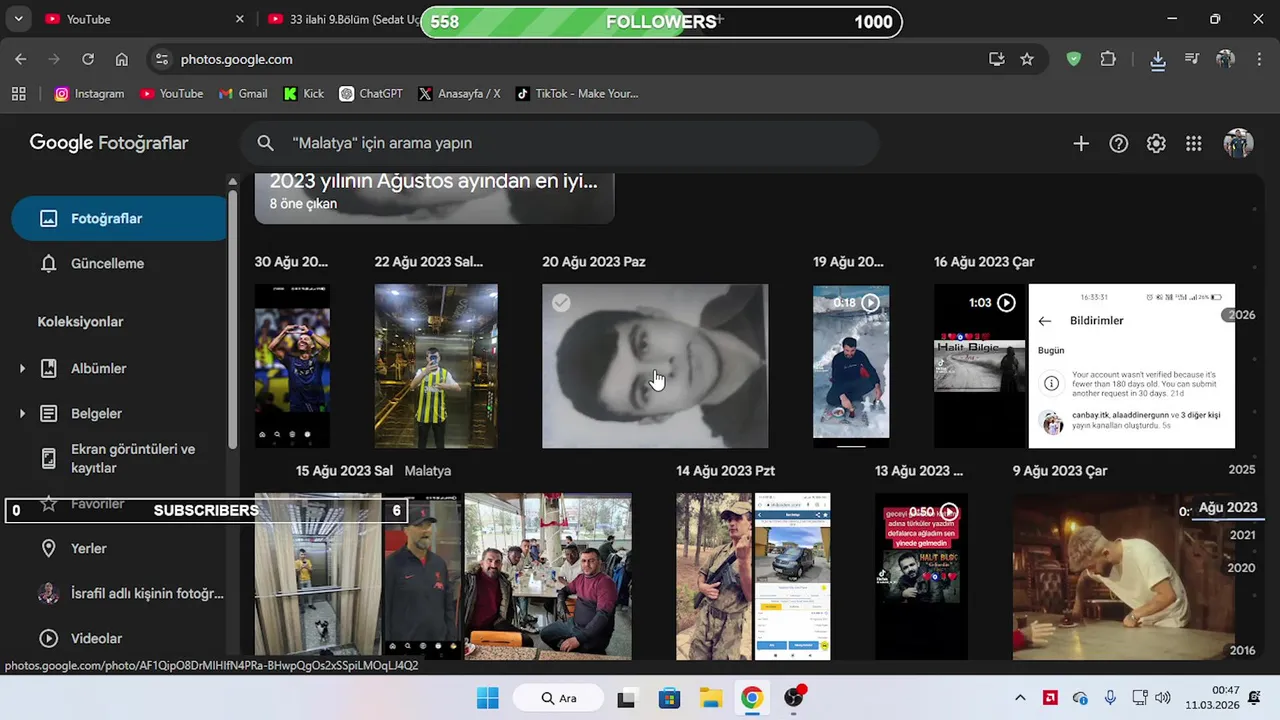The width and height of the screenshot is (1280, 720).
Task: Click the Google Photos search field
Action: [x=560, y=143]
